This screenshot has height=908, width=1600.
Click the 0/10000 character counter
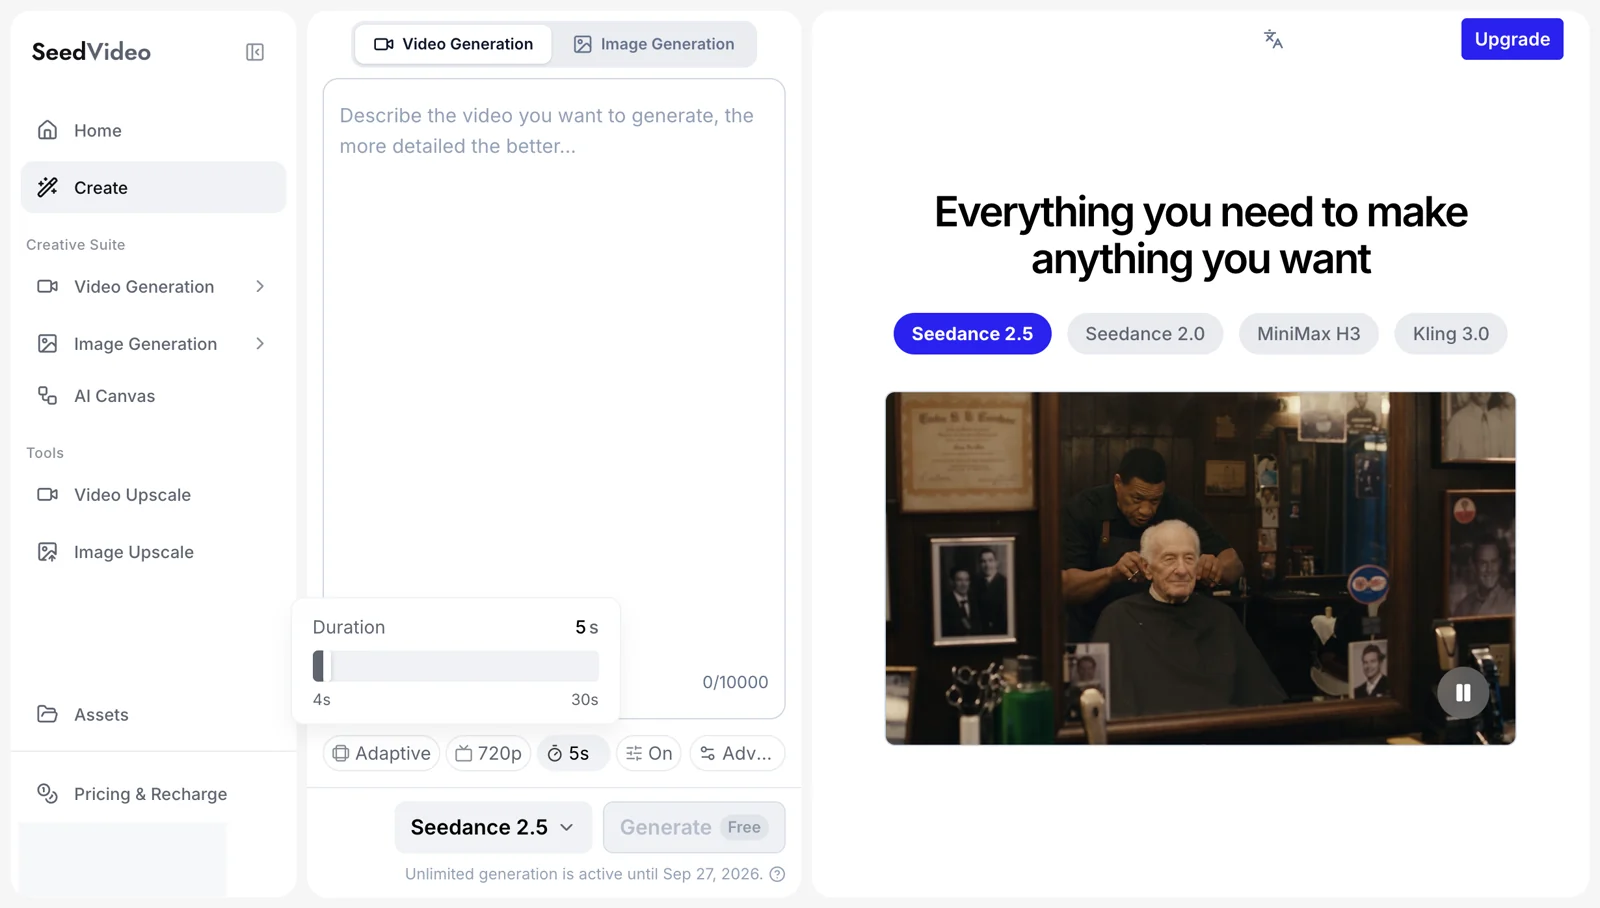pyautogui.click(x=735, y=682)
